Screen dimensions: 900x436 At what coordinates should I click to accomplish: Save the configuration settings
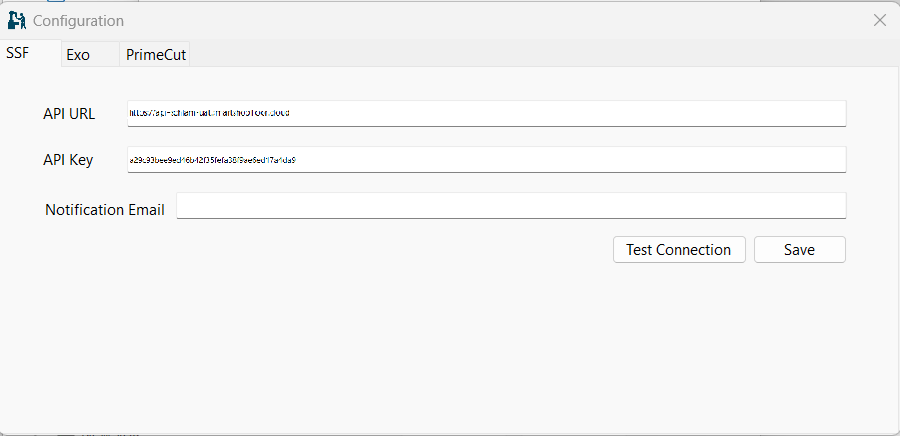(x=799, y=250)
